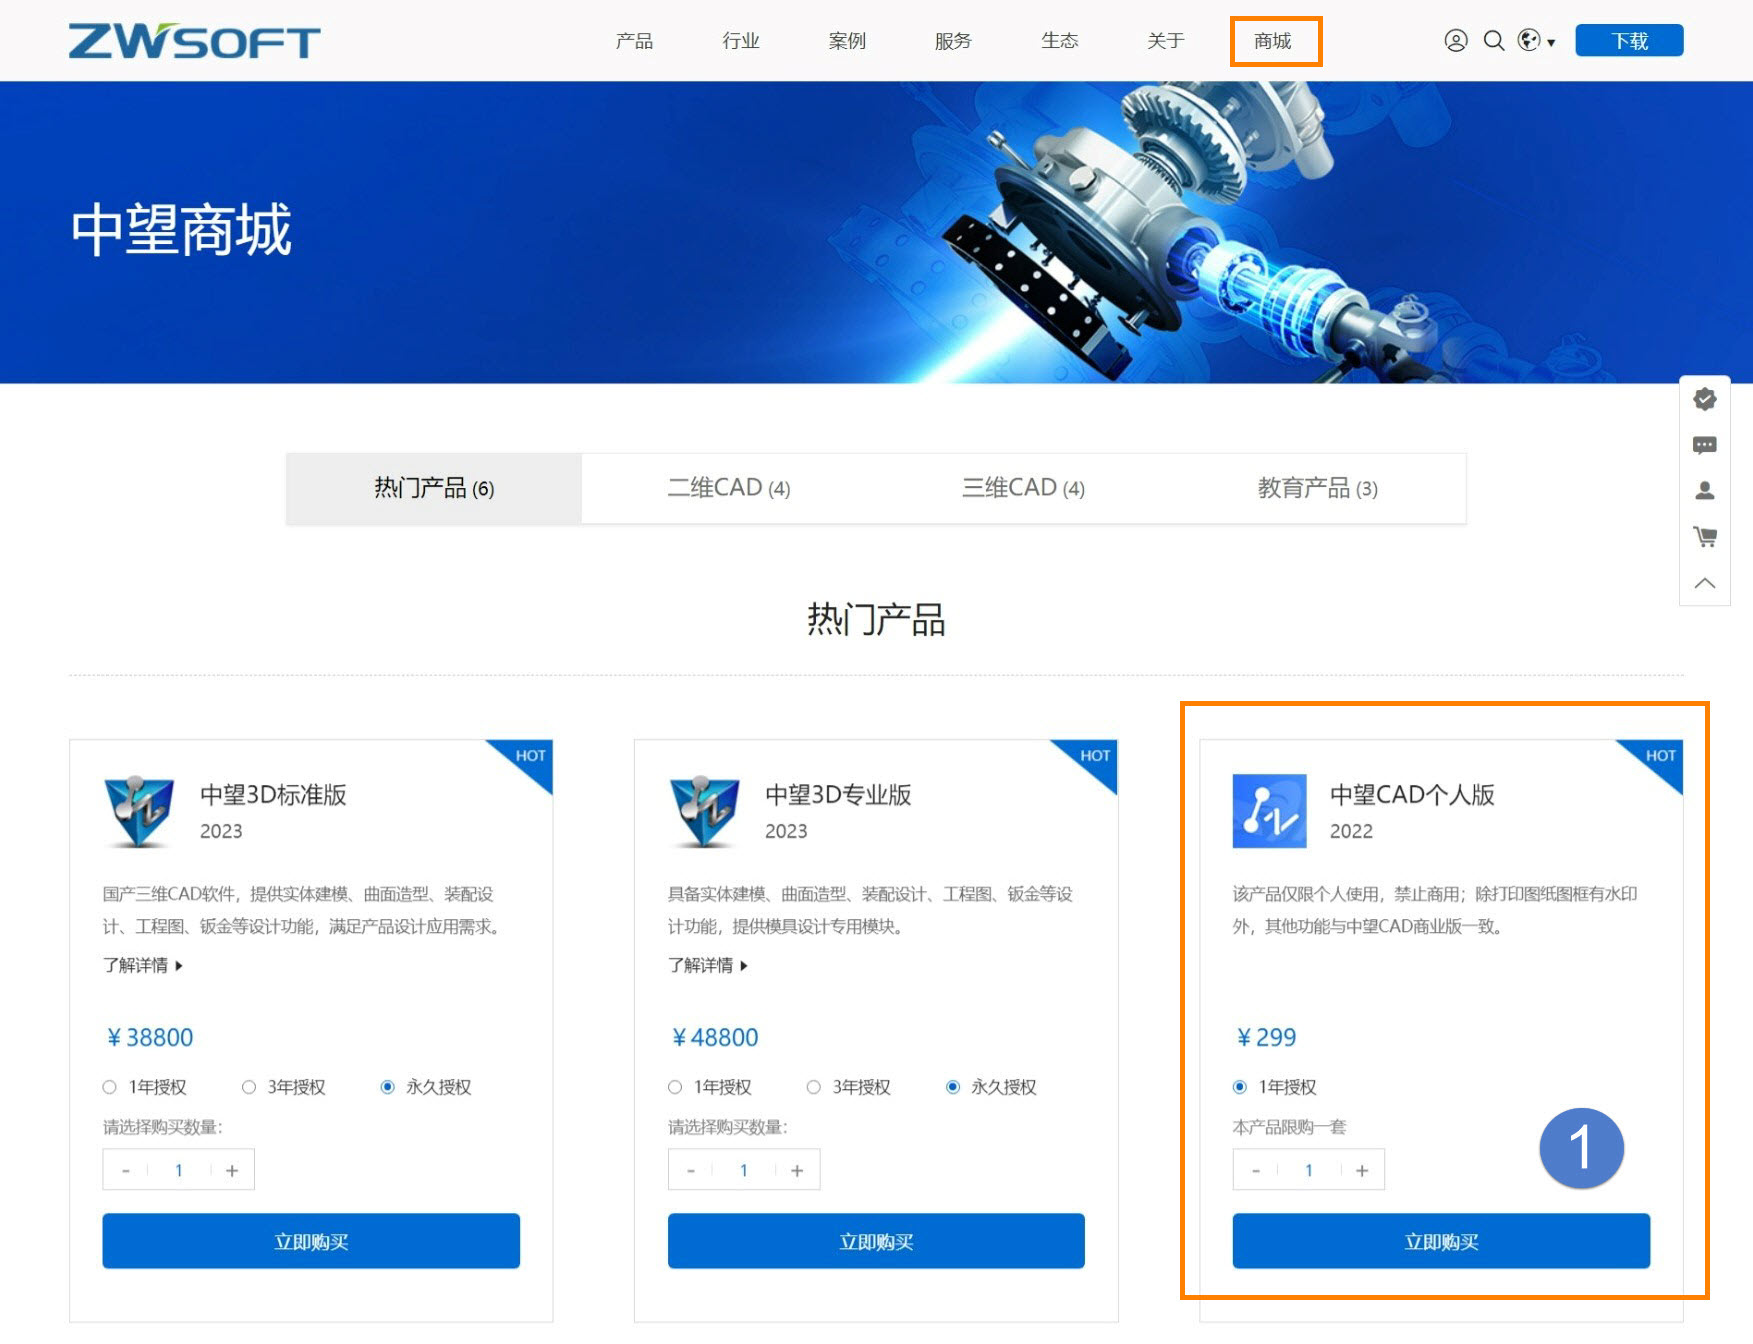
Task: Decrease quantity for 中望CAD个人版
Action: click(x=1255, y=1170)
